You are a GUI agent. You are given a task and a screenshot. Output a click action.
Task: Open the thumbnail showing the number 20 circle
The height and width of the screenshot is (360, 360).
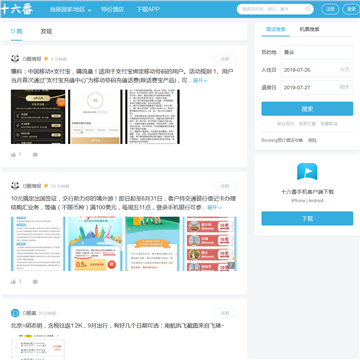click(95, 117)
